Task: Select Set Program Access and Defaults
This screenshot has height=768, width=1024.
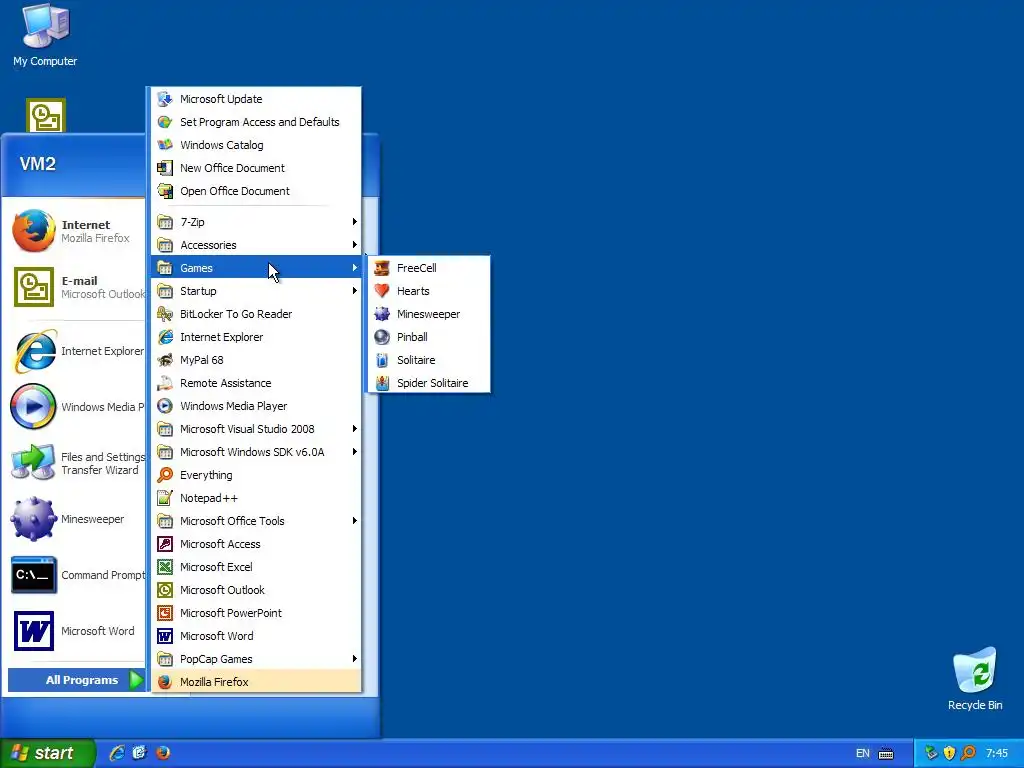Action: tap(256, 122)
